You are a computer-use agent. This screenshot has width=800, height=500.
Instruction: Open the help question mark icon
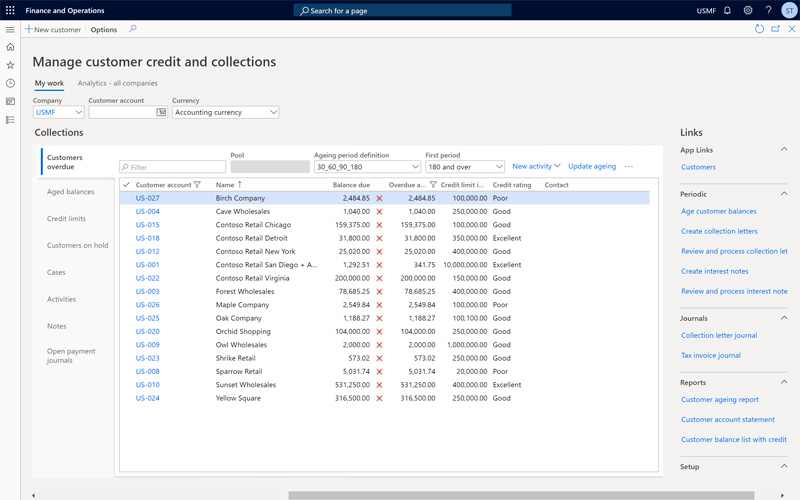(768, 10)
